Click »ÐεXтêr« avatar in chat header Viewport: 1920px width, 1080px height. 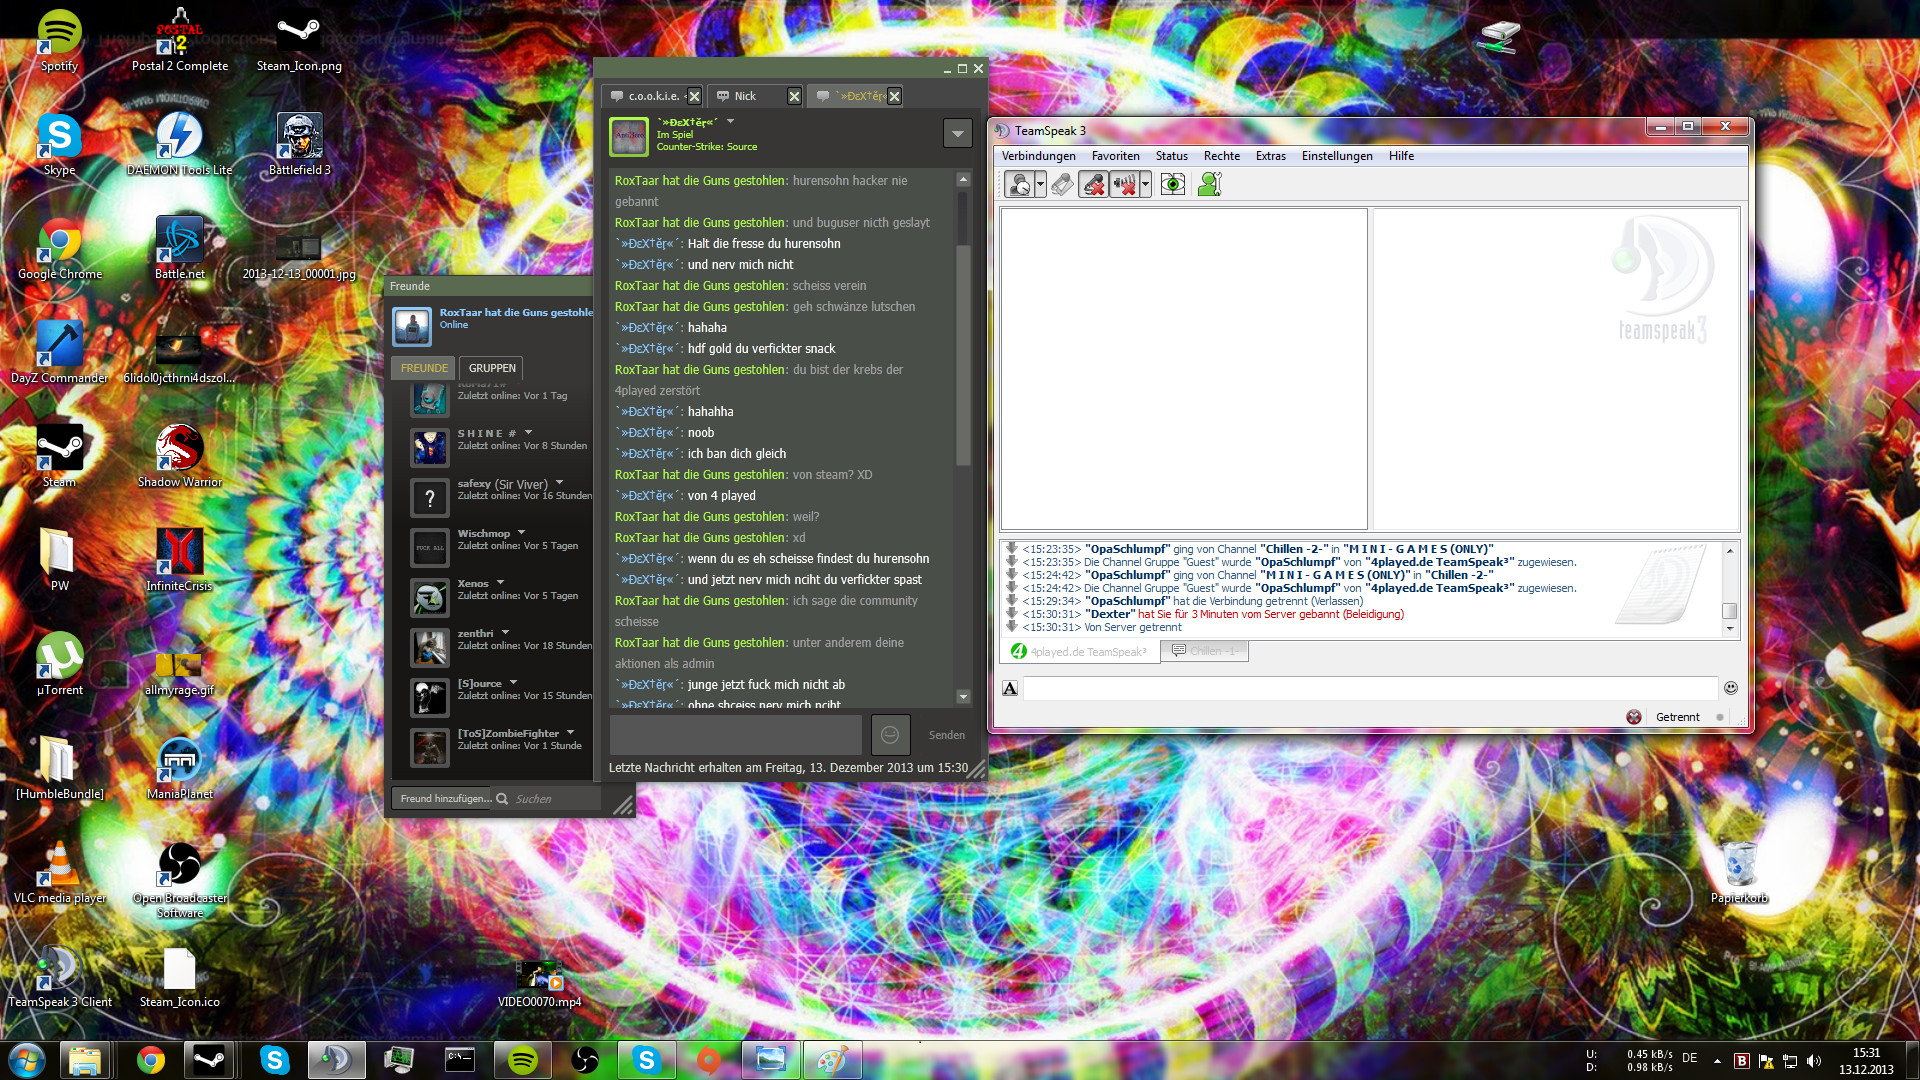[629, 135]
